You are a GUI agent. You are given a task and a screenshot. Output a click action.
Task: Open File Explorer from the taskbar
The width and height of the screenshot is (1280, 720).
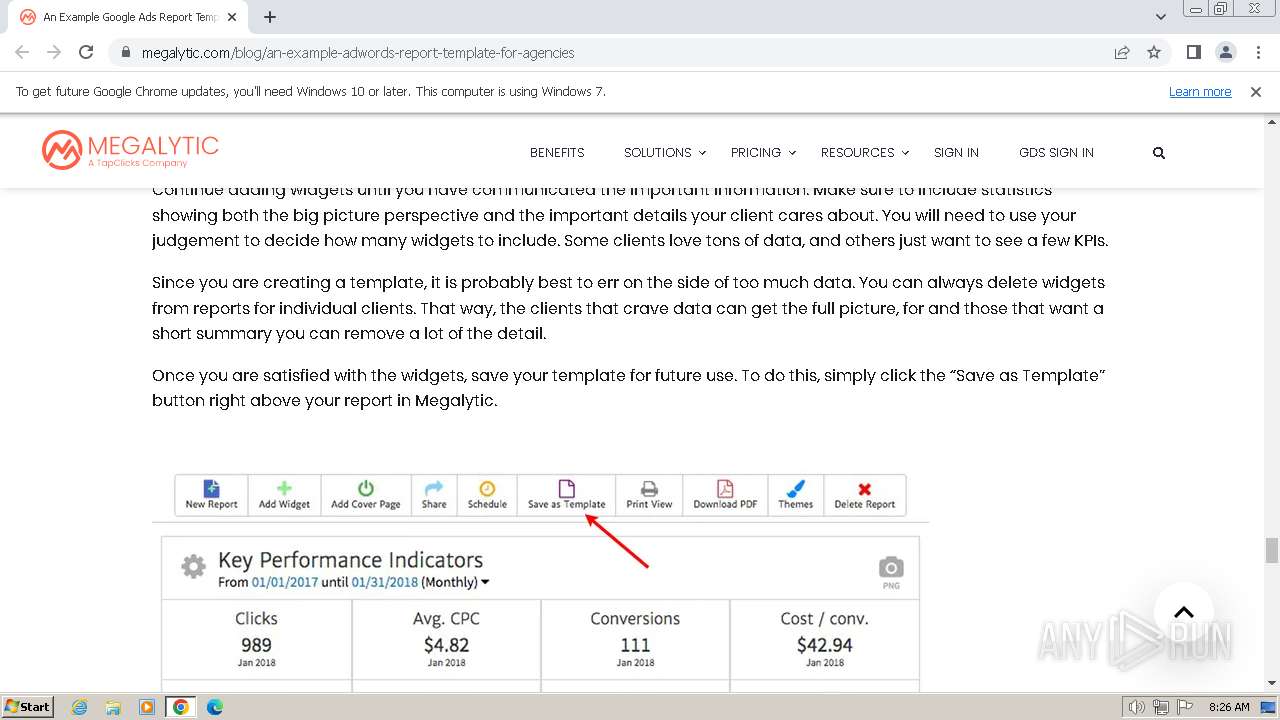coord(113,707)
